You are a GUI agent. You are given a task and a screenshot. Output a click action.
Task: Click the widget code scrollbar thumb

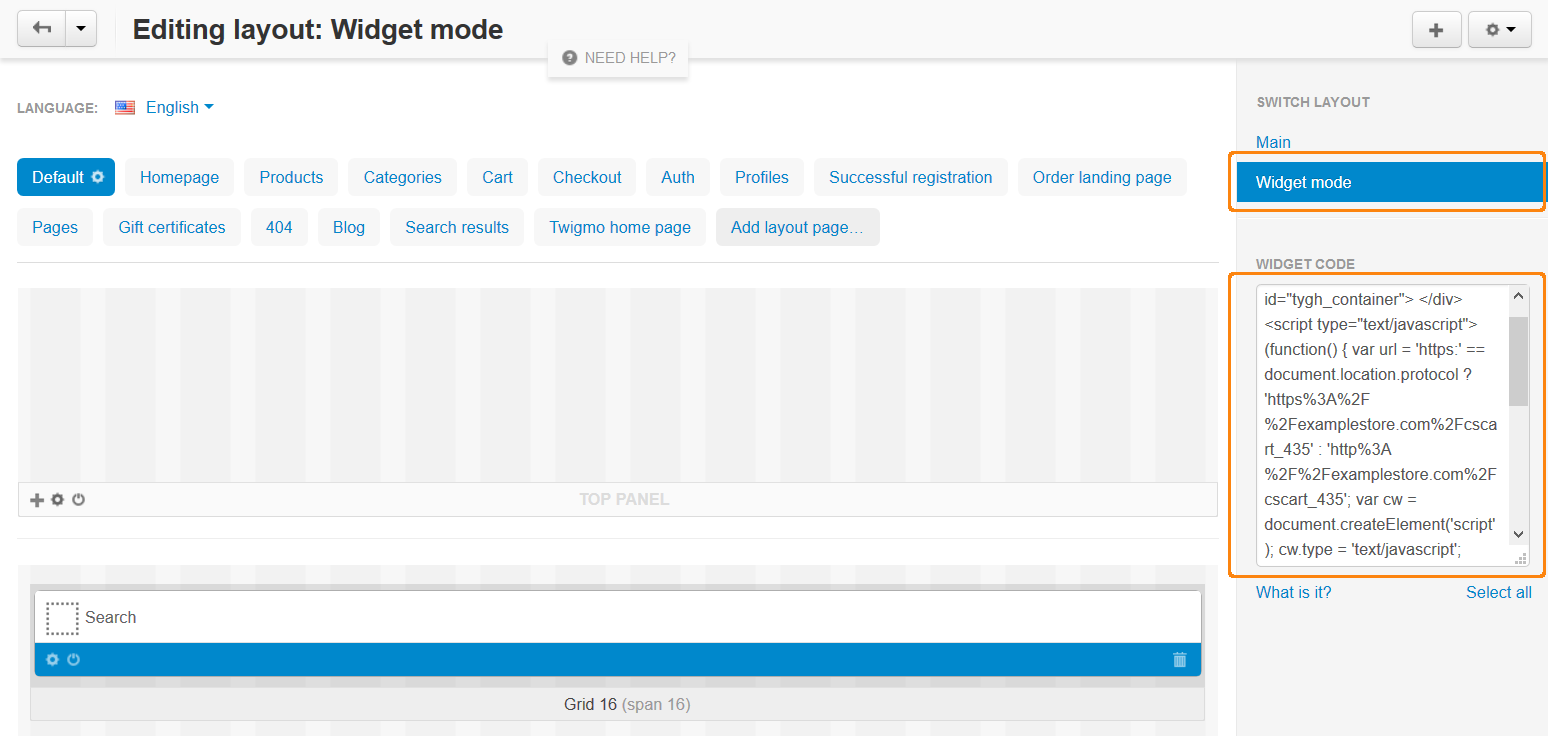pos(1518,361)
